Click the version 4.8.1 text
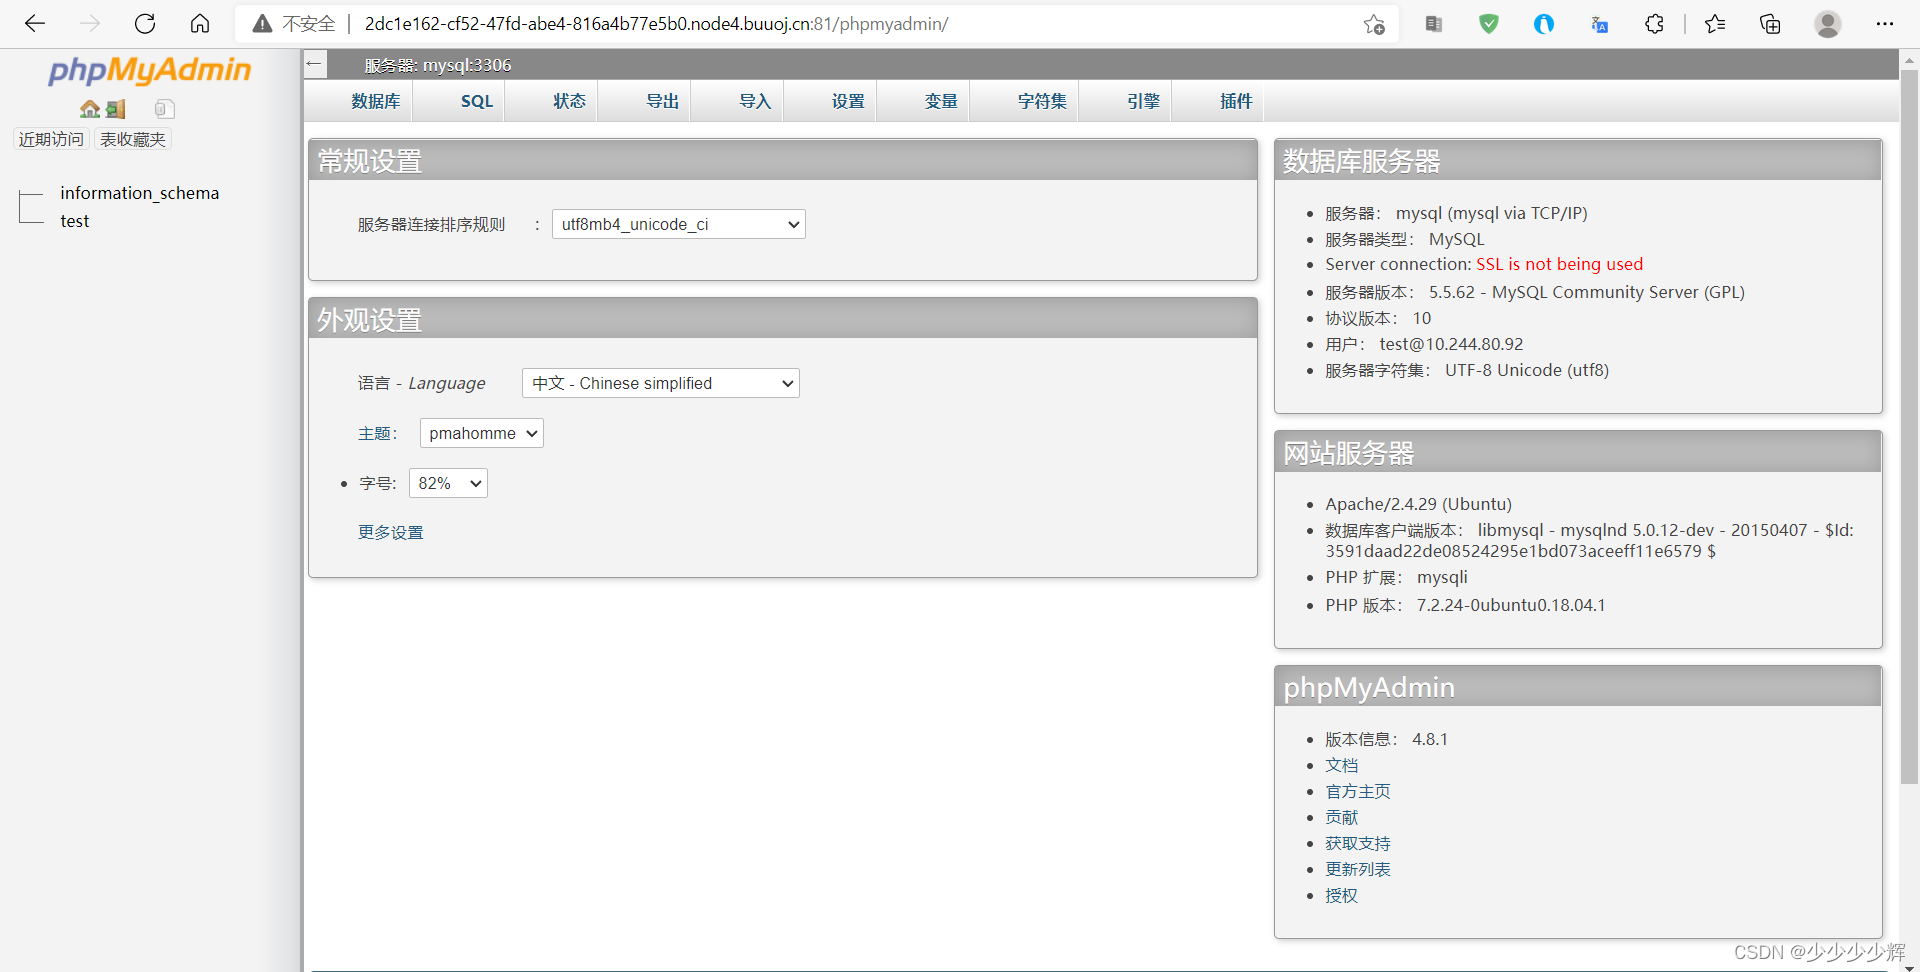 point(1430,739)
